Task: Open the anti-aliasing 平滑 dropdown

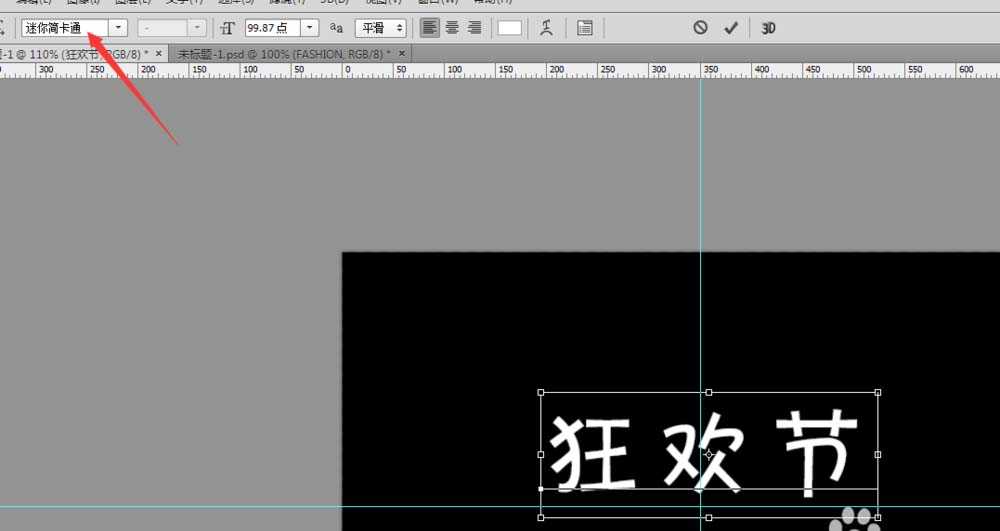Action: coord(380,28)
